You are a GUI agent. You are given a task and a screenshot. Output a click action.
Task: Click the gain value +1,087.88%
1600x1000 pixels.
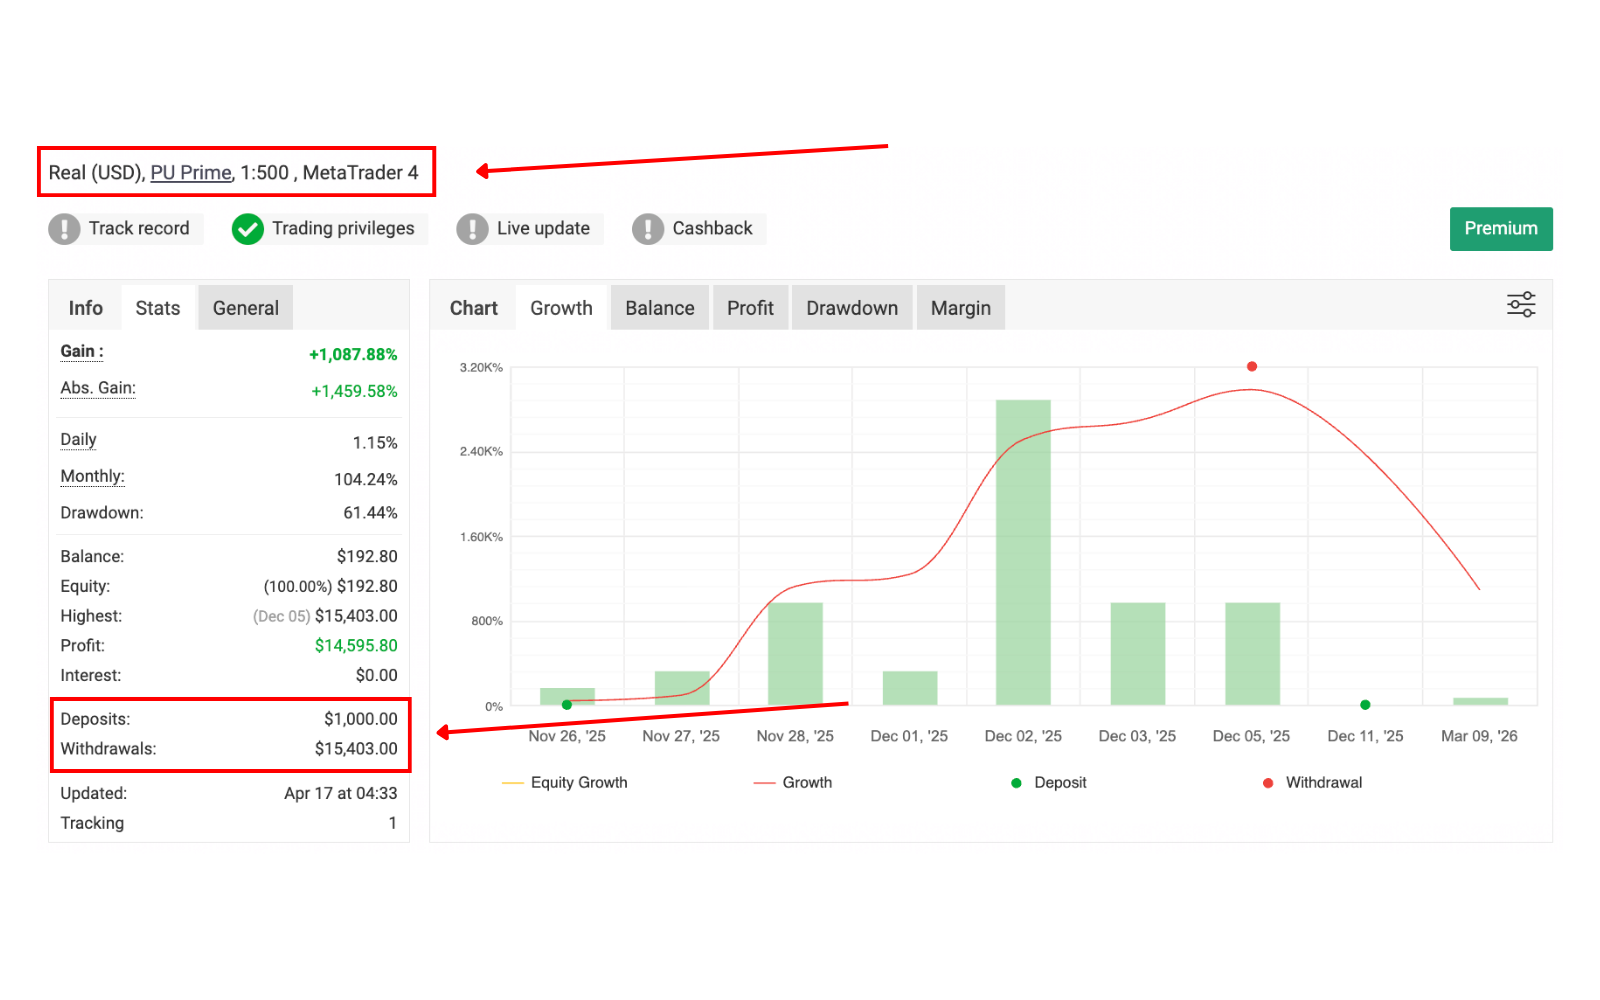pos(353,354)
